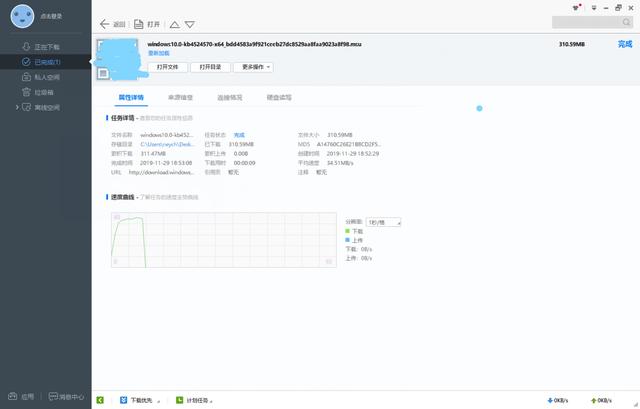Viewport: 640px width, 409px height.
Task: Click the speed curve chart
Action: pos(224,240)
